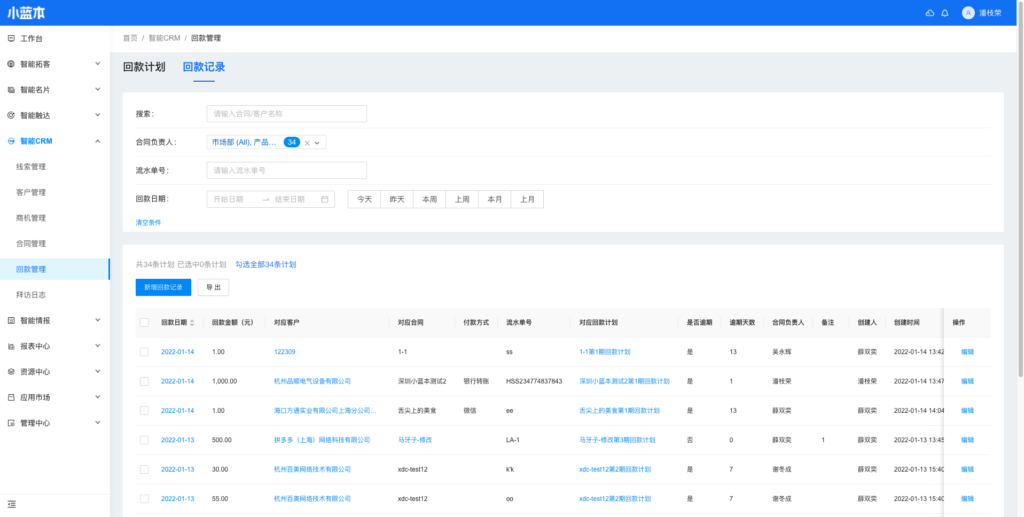The height and width of the screenshot is (517, 1024).
Task: Click the cloud icon in top bar
Action: 929,13
